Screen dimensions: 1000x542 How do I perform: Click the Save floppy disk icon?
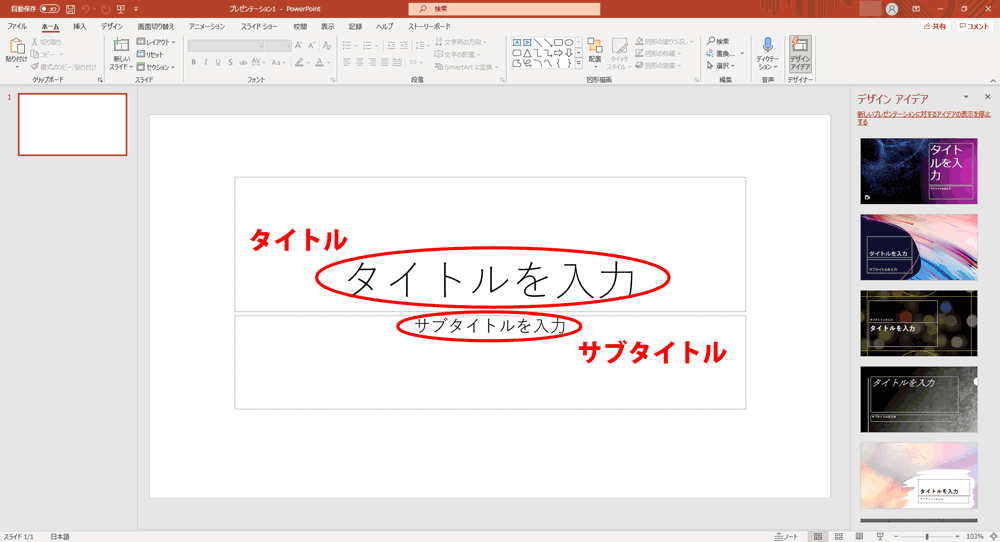pos(71,9)
